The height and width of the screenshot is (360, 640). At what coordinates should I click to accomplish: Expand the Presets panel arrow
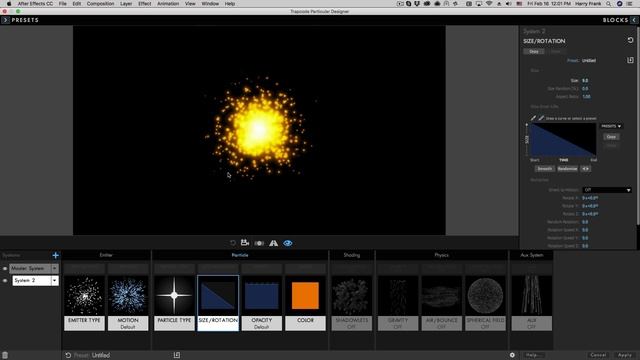tap(5, 20)
